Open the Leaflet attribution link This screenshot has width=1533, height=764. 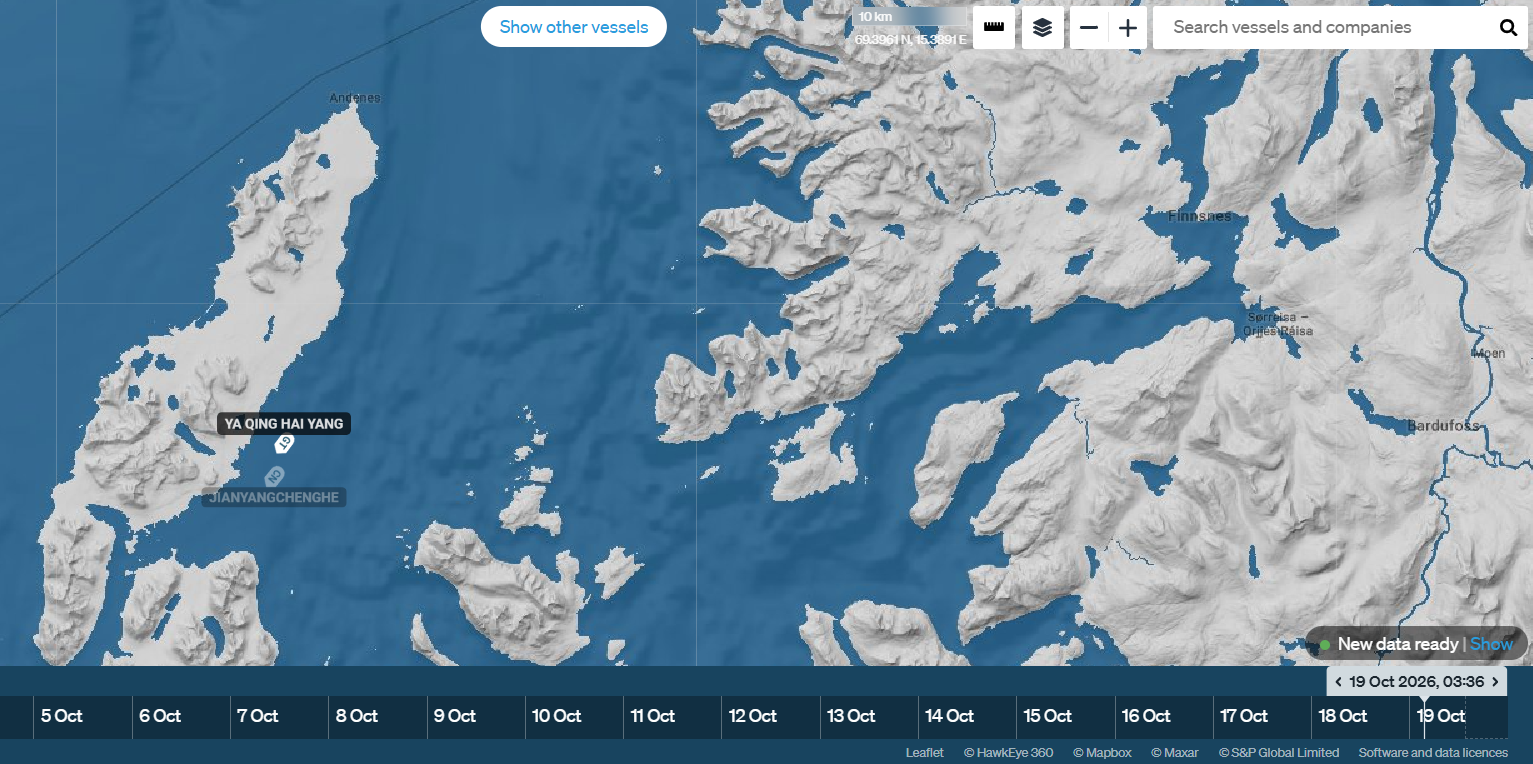coord(924,752)
